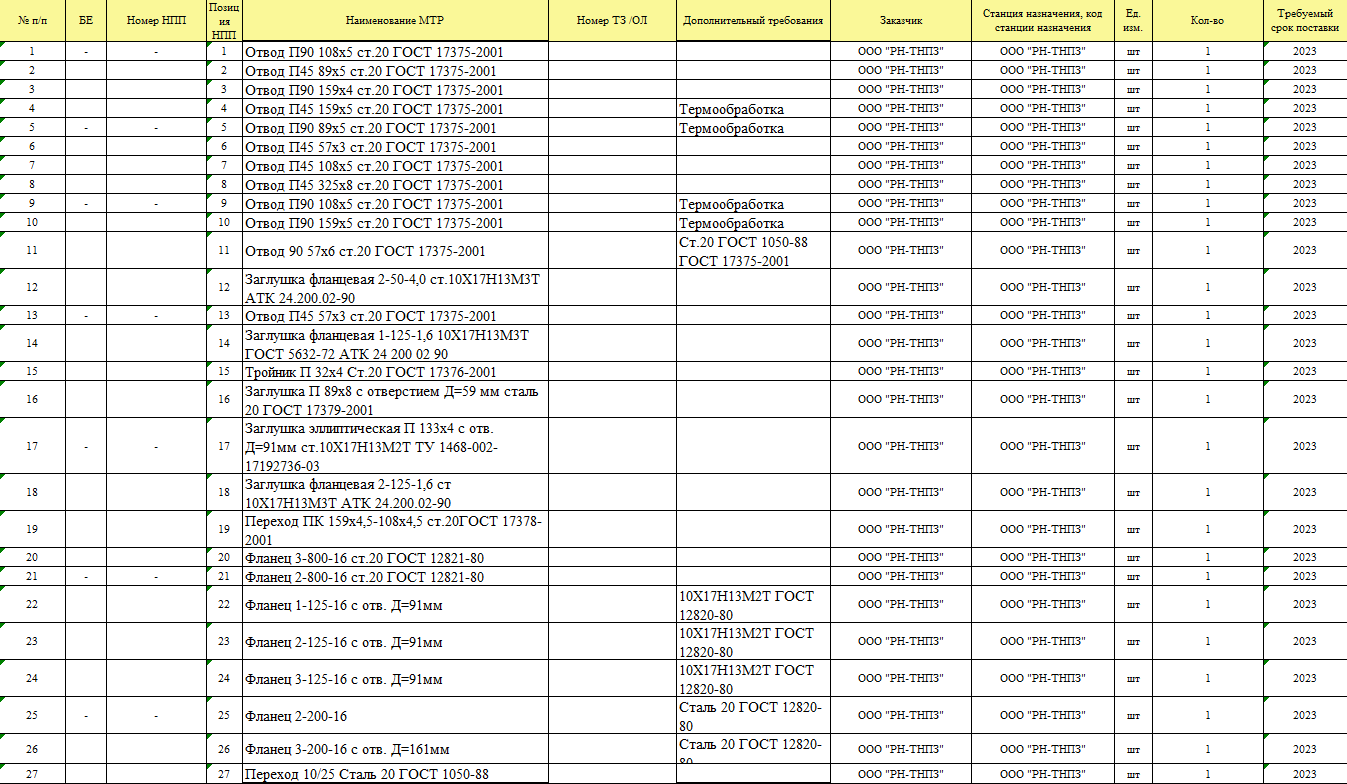The width and height of the screenshot is (1347, 784).
Task: Select cell "Переход 10/25 Сталь 20 ГОСТ 1050-88"
Action: point(395,775)
